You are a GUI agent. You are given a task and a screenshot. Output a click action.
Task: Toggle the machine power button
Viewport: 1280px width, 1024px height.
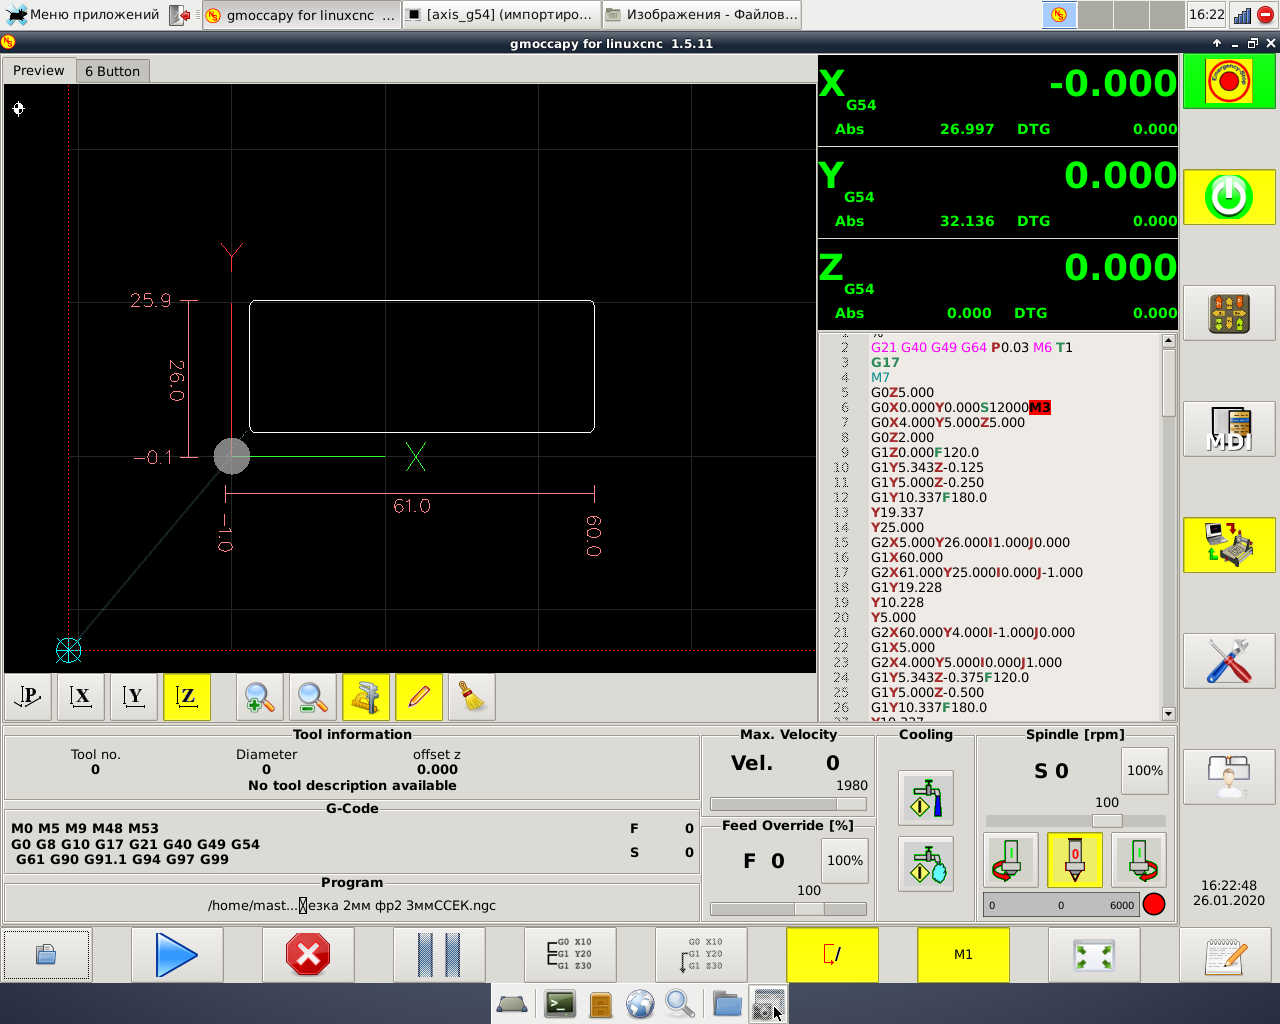pos(1229,197)
